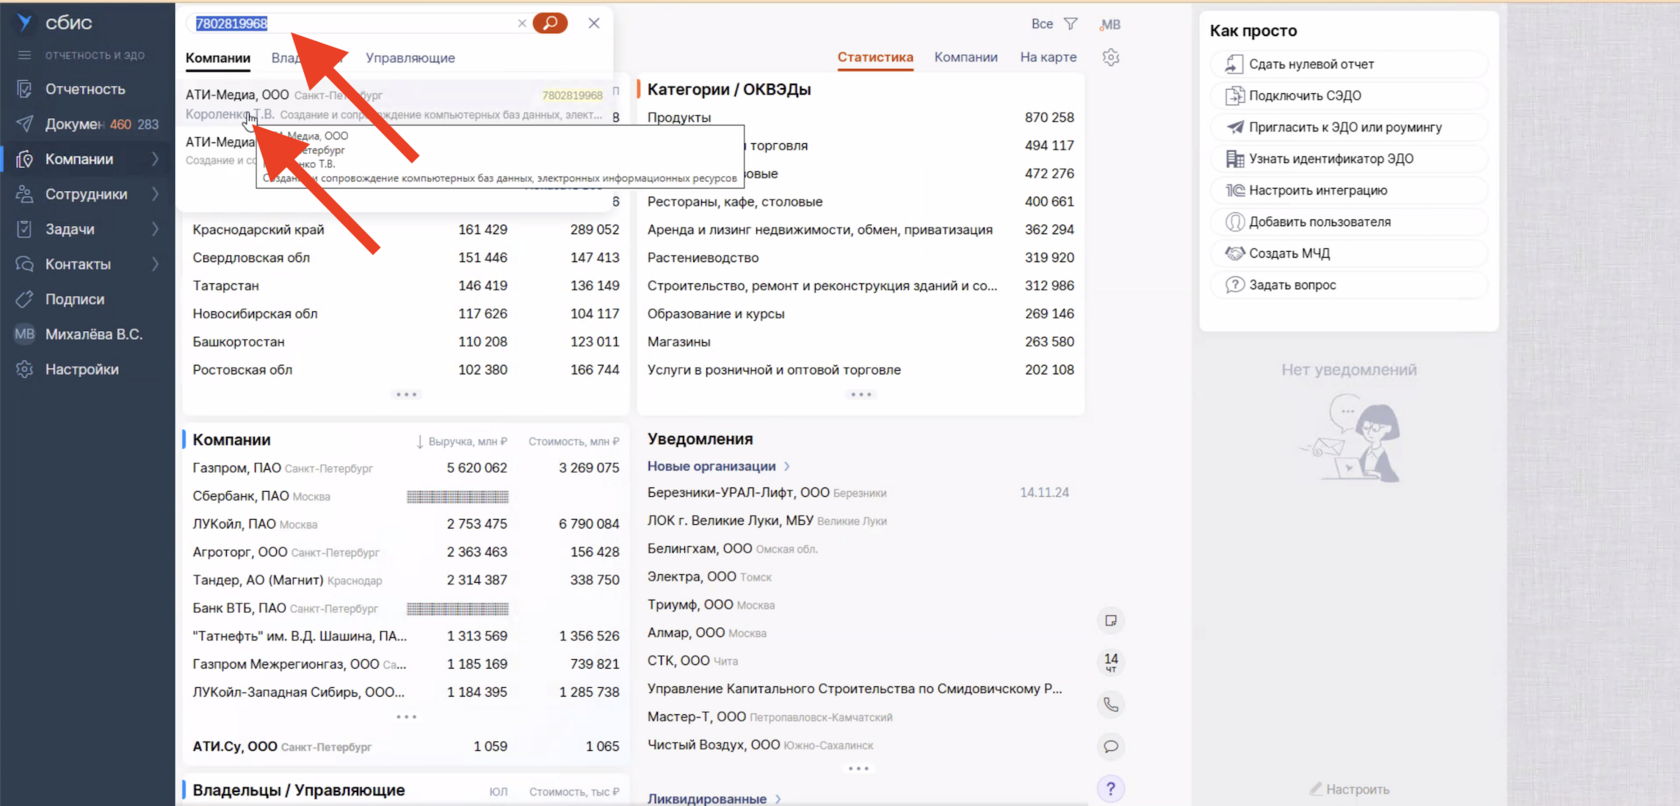Open Газпром, ПАО company link
Screen dimensions: 1680x806
click(x=237, y=468)
